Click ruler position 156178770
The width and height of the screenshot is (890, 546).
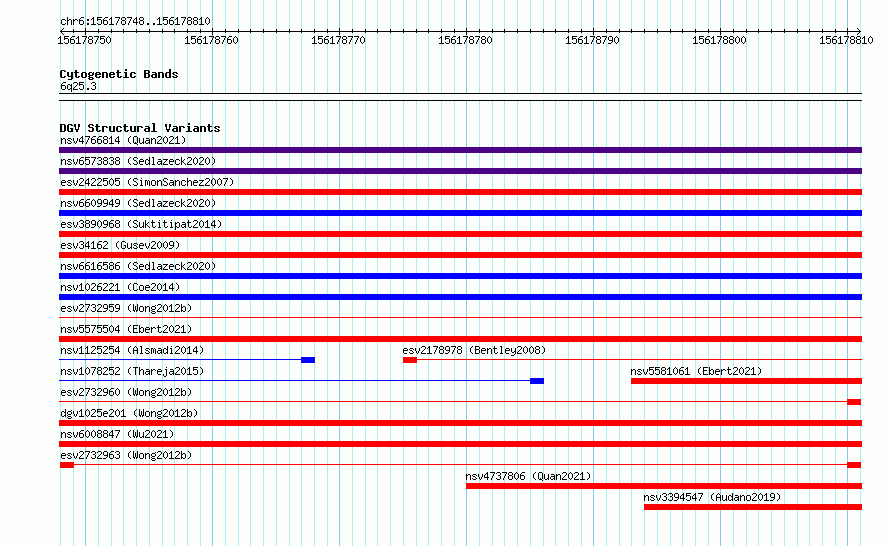(x=338, y=40)
